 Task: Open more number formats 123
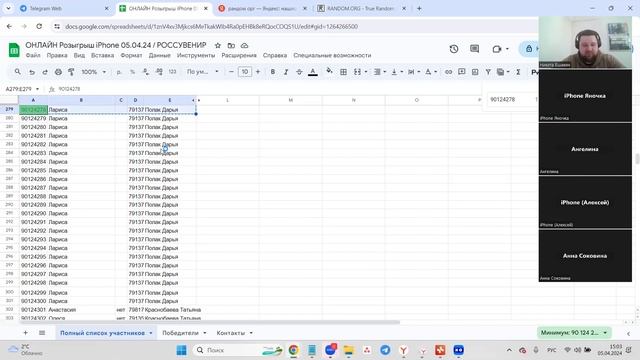click(172, 72)
